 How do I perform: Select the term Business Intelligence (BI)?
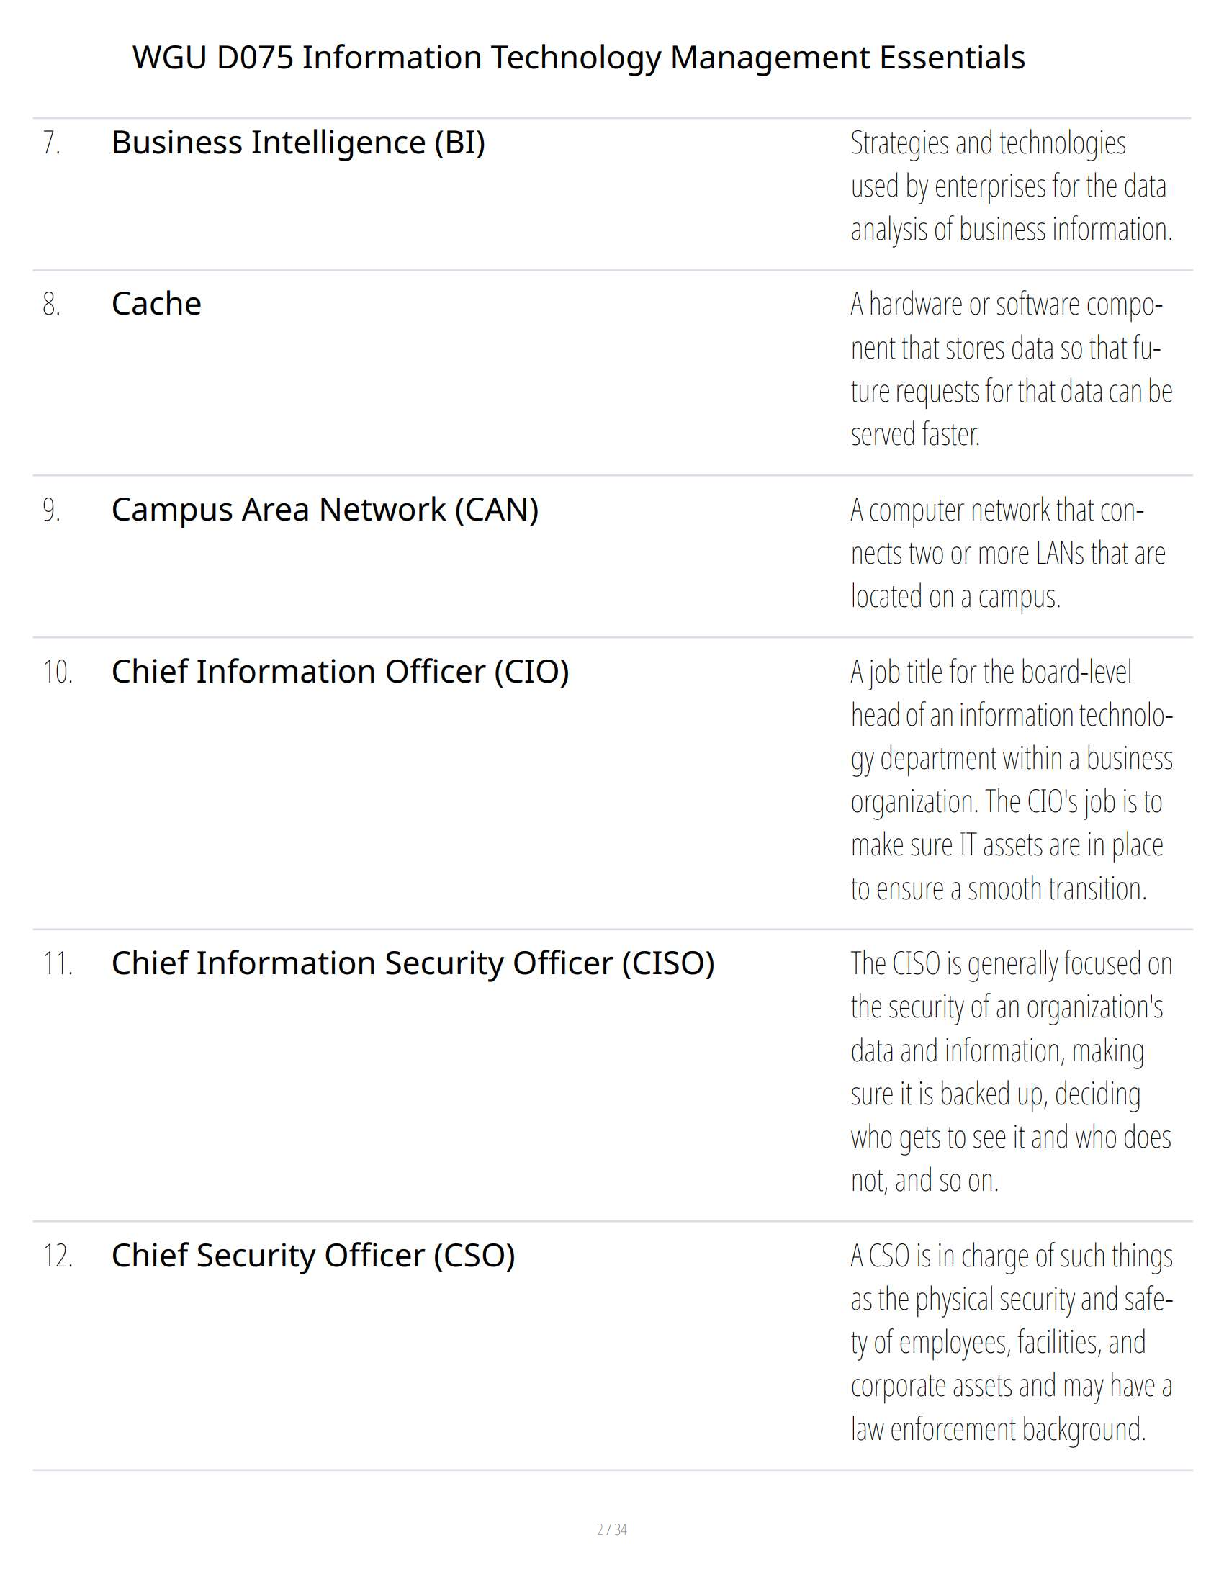(x=298, y=143)
